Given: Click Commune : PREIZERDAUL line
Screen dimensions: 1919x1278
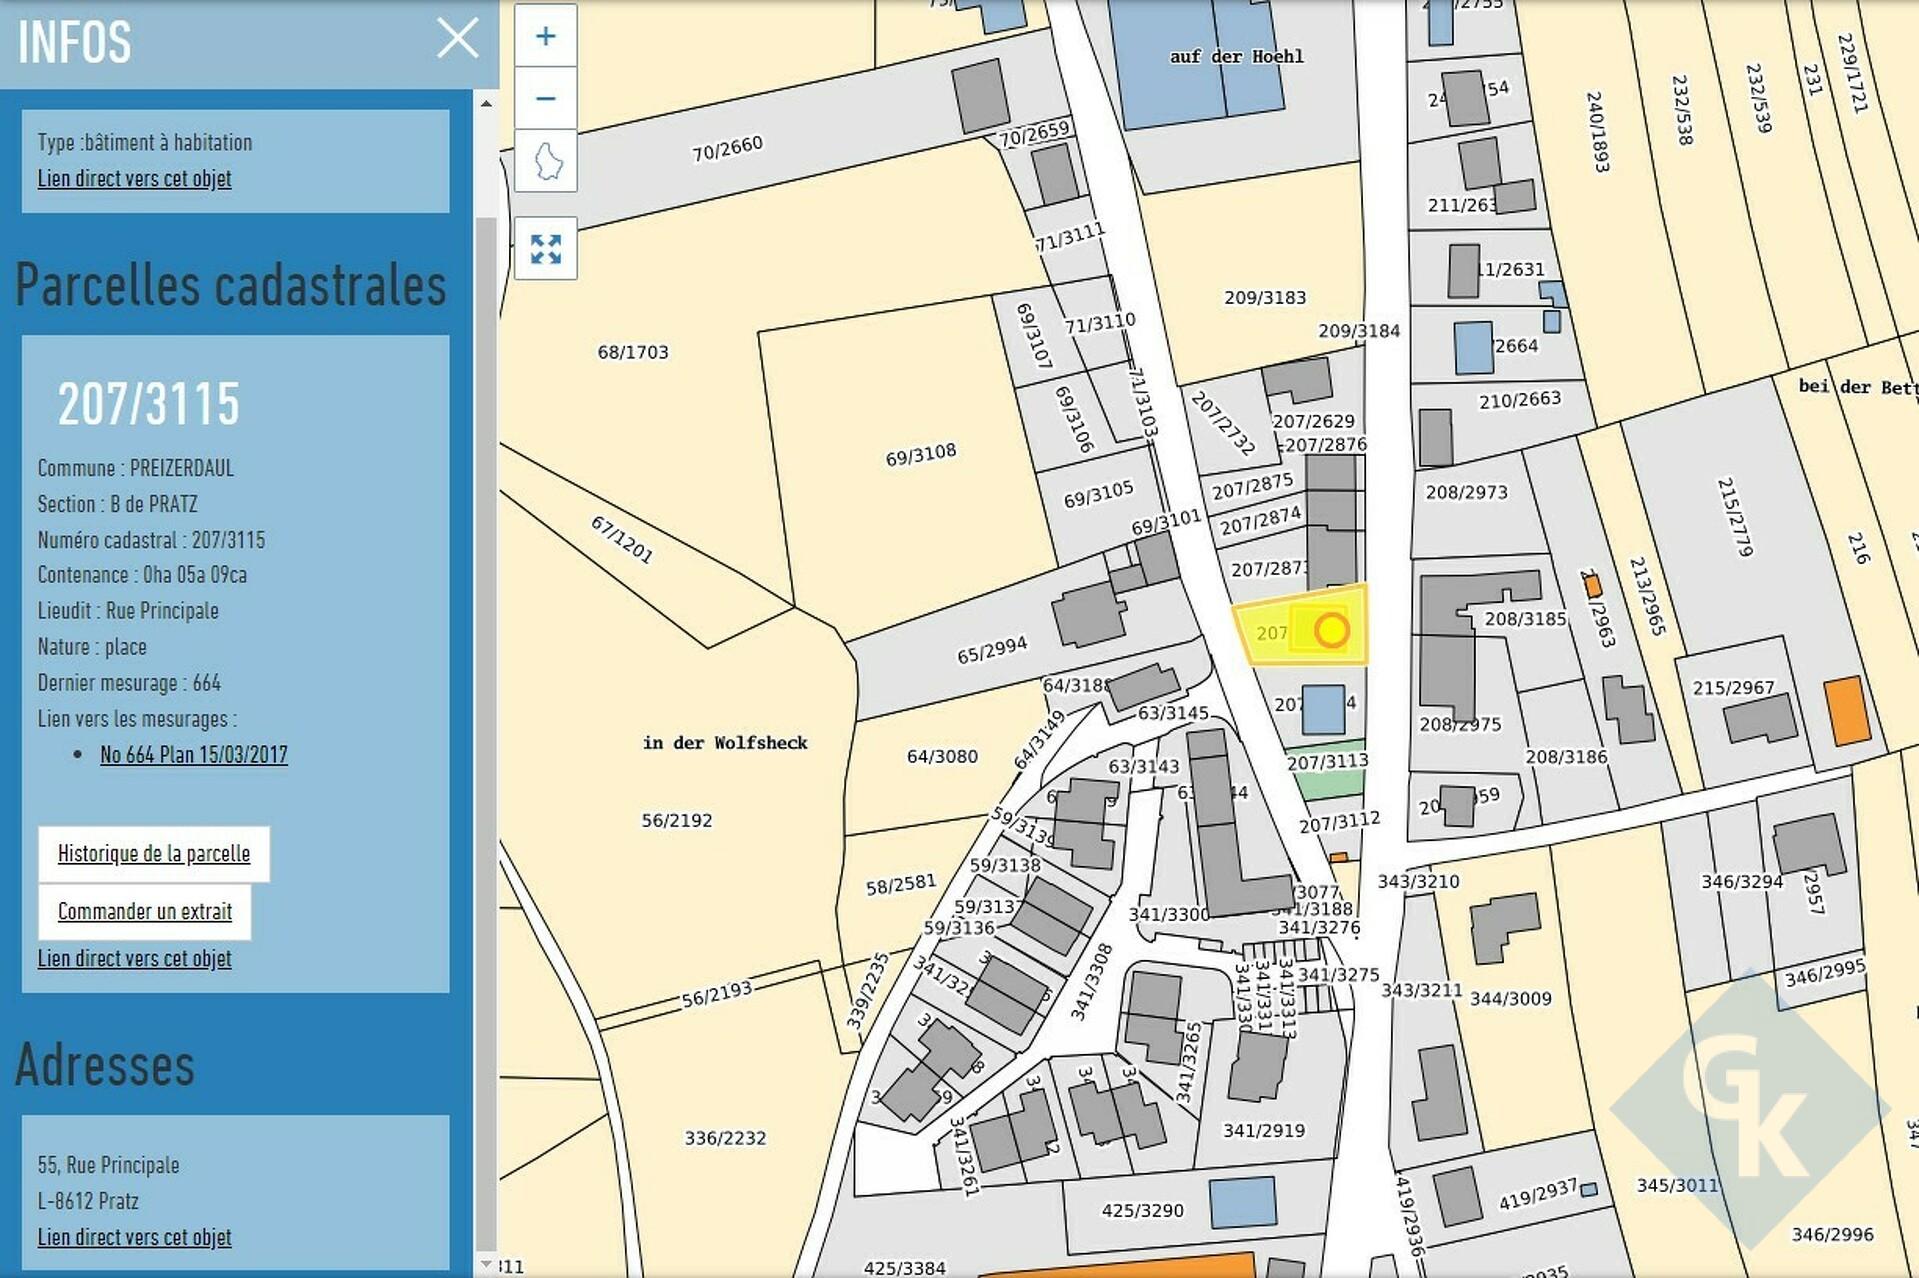Looking at the screenshot, I should [x=135, y=468].
